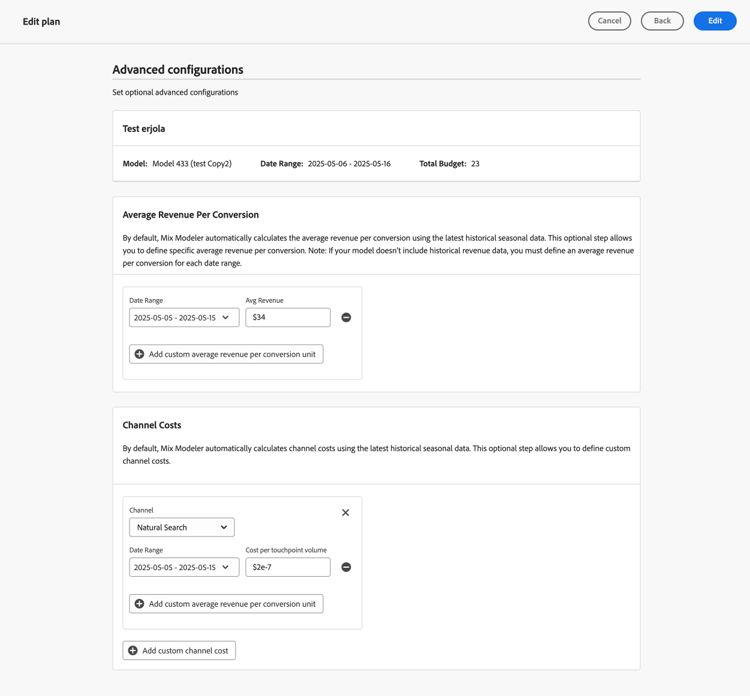Go back using the Back button
This screenshot has height=696, width=750.
click(x=662, y=21)
